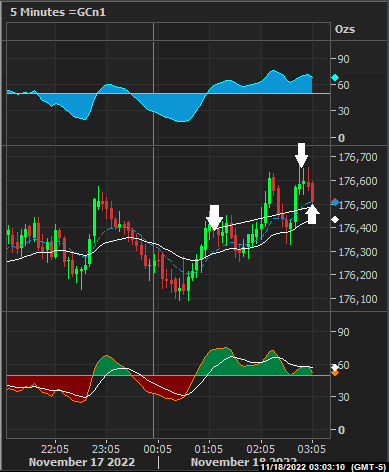Click the 176,600 price axis label

tap(358, 181)
